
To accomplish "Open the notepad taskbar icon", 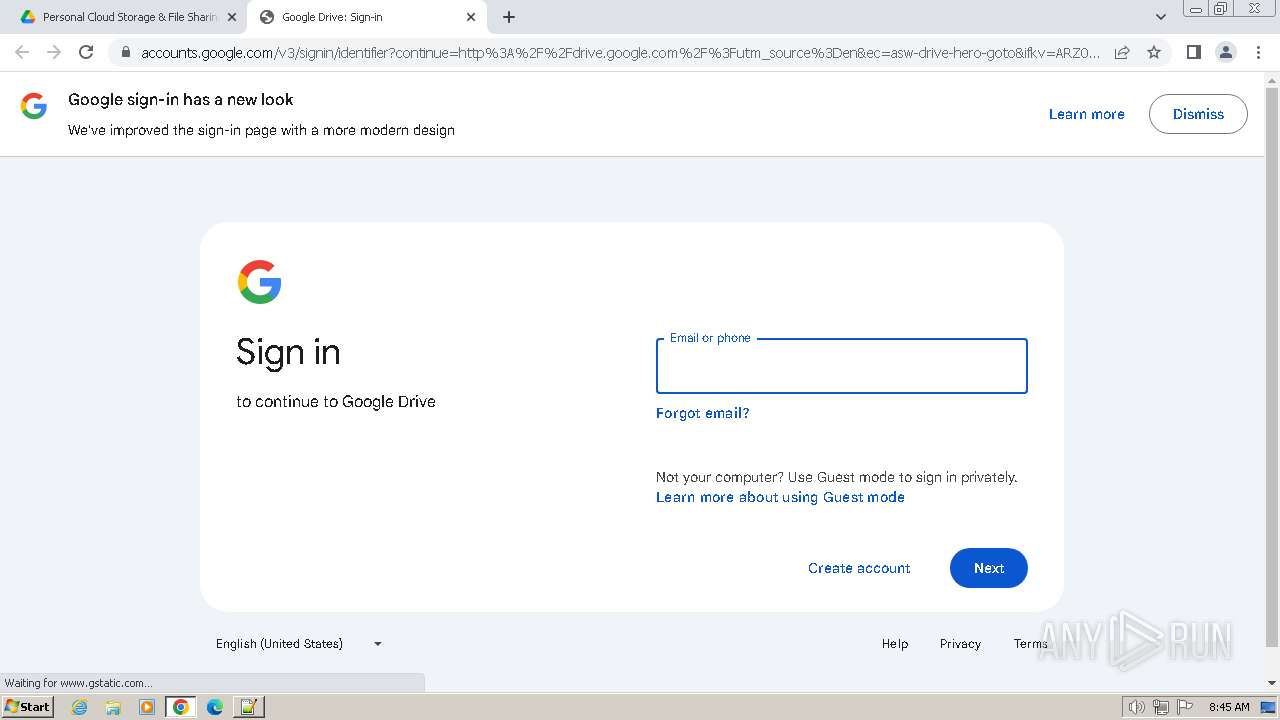I will (249, 707).
